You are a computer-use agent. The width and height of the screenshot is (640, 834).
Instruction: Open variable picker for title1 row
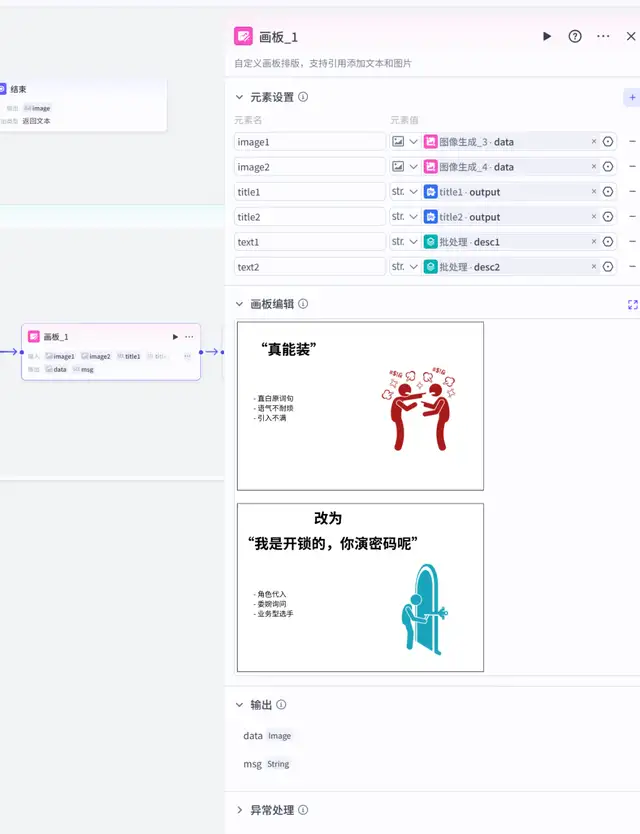tap(608, 191)
